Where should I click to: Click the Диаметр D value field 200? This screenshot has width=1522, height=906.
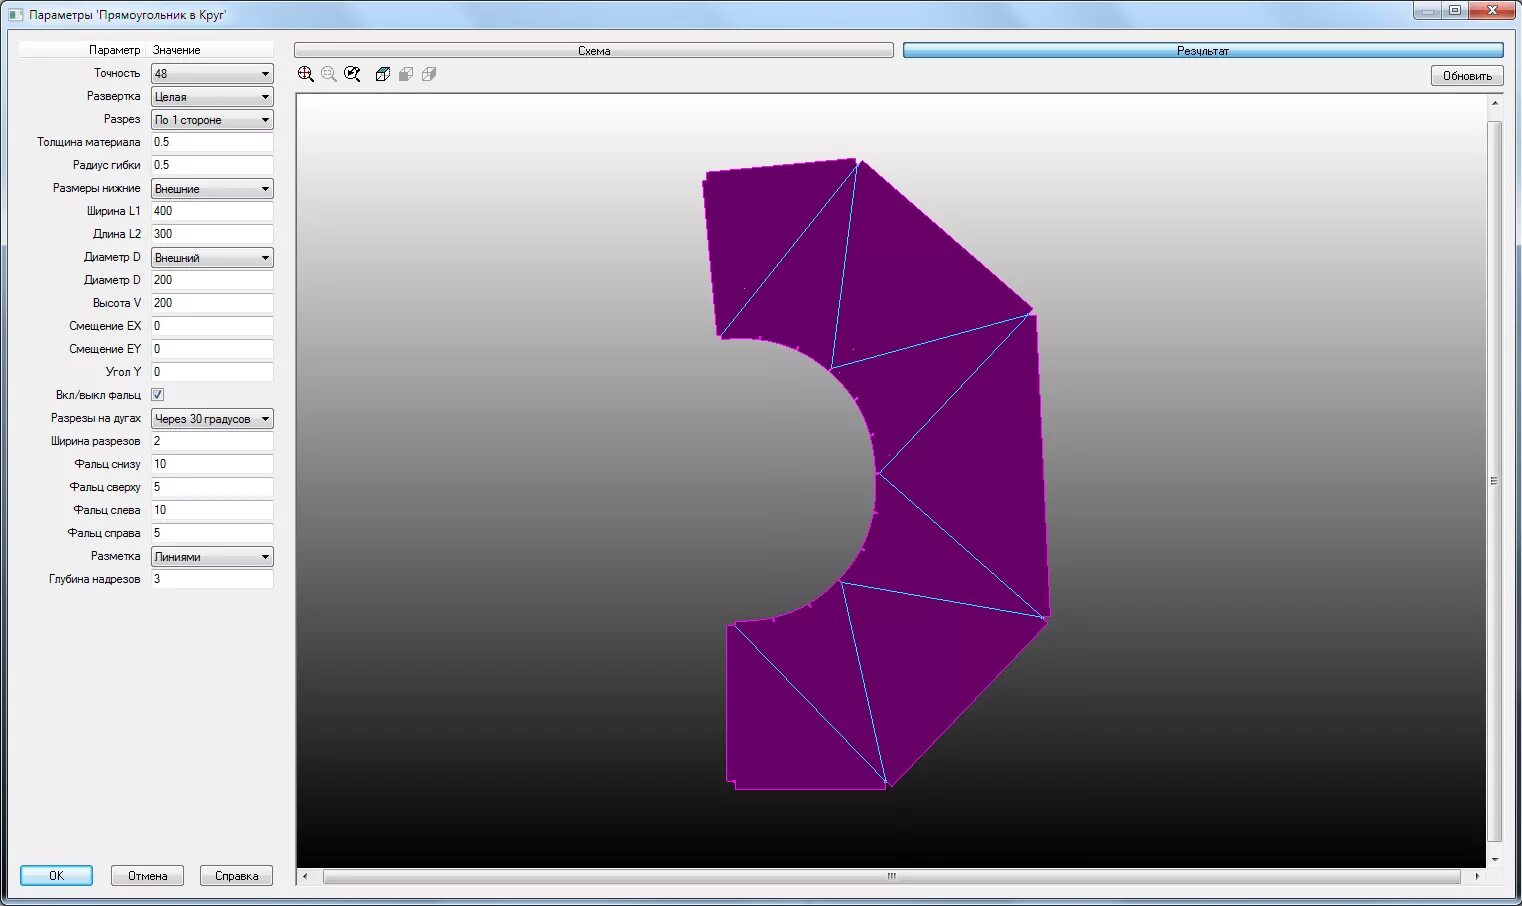click(x=212, y=280)
